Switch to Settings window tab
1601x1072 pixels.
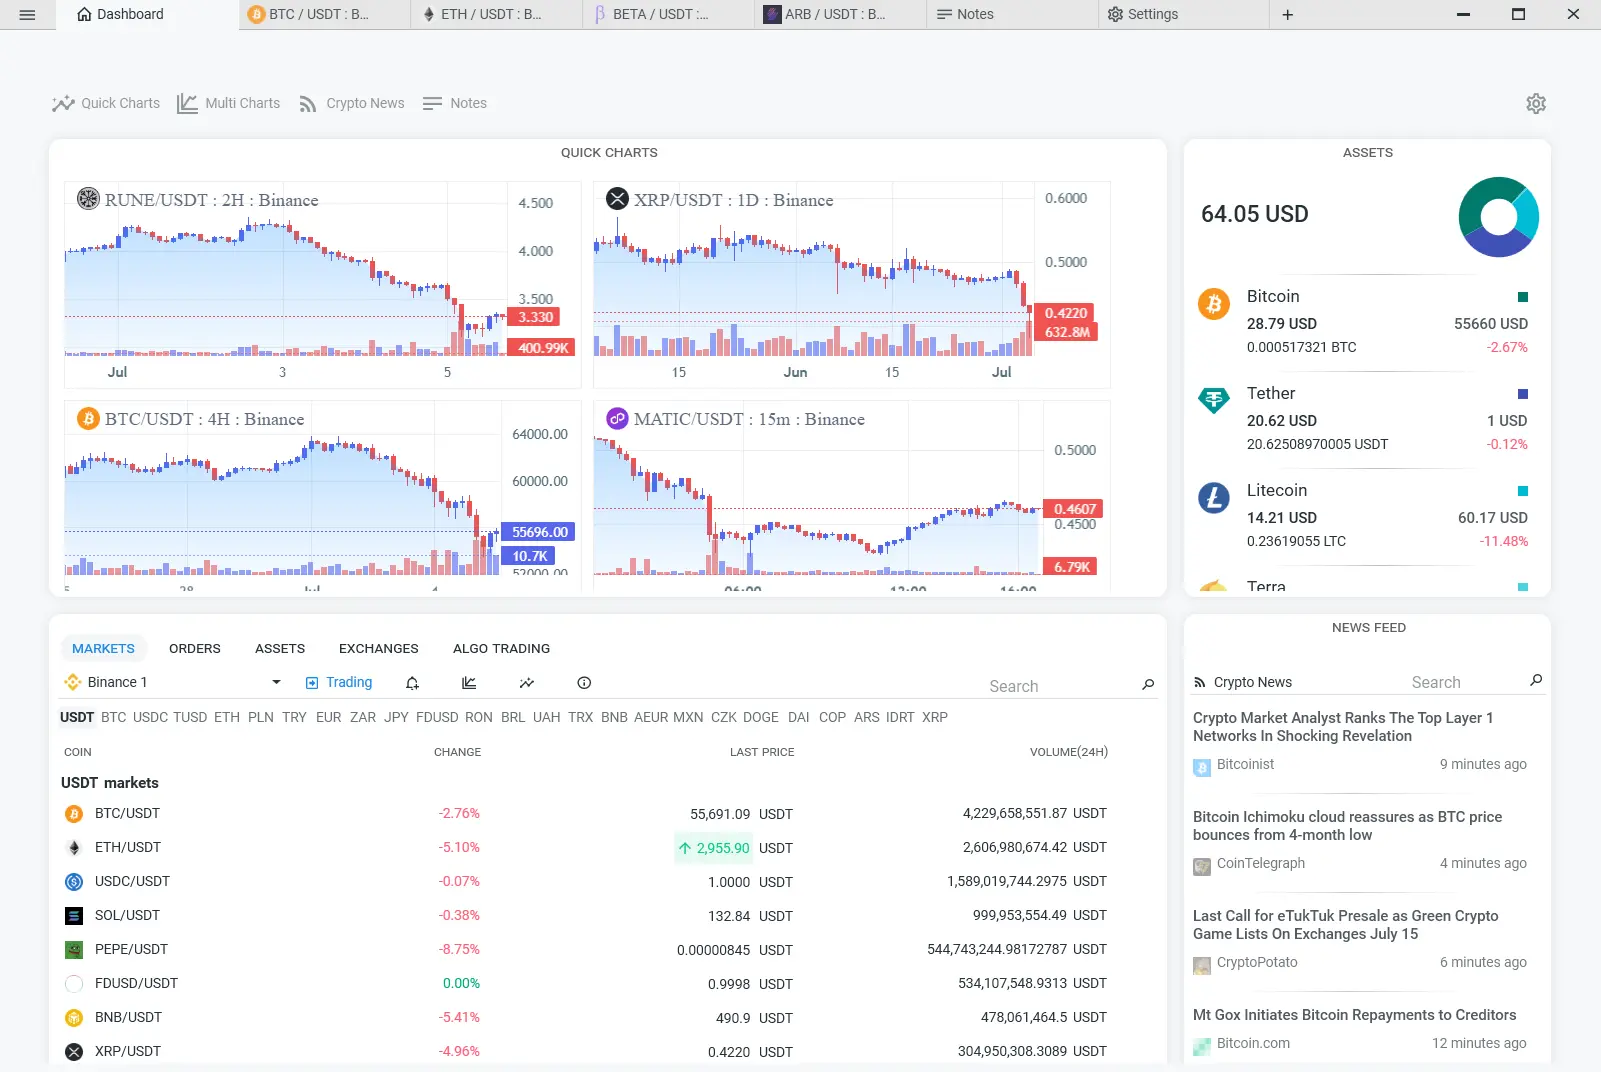tap(1184, 15)
